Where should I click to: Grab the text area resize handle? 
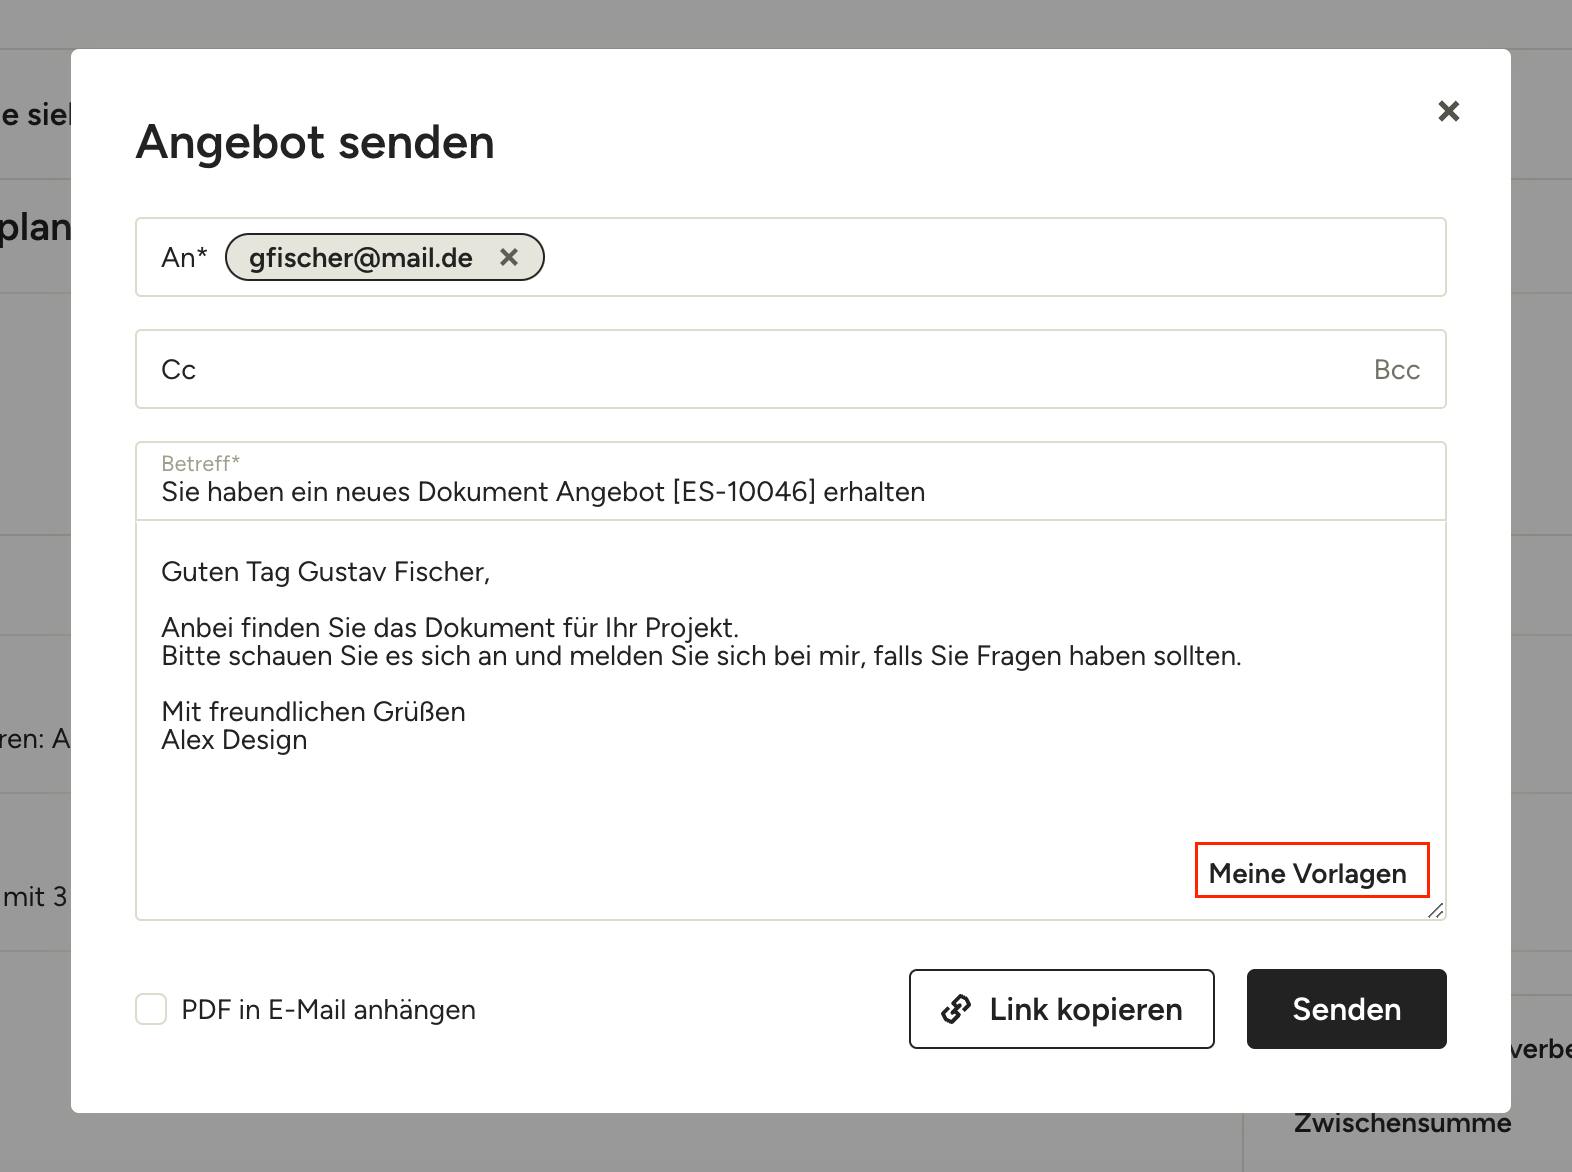click(x=1436, y=910)
